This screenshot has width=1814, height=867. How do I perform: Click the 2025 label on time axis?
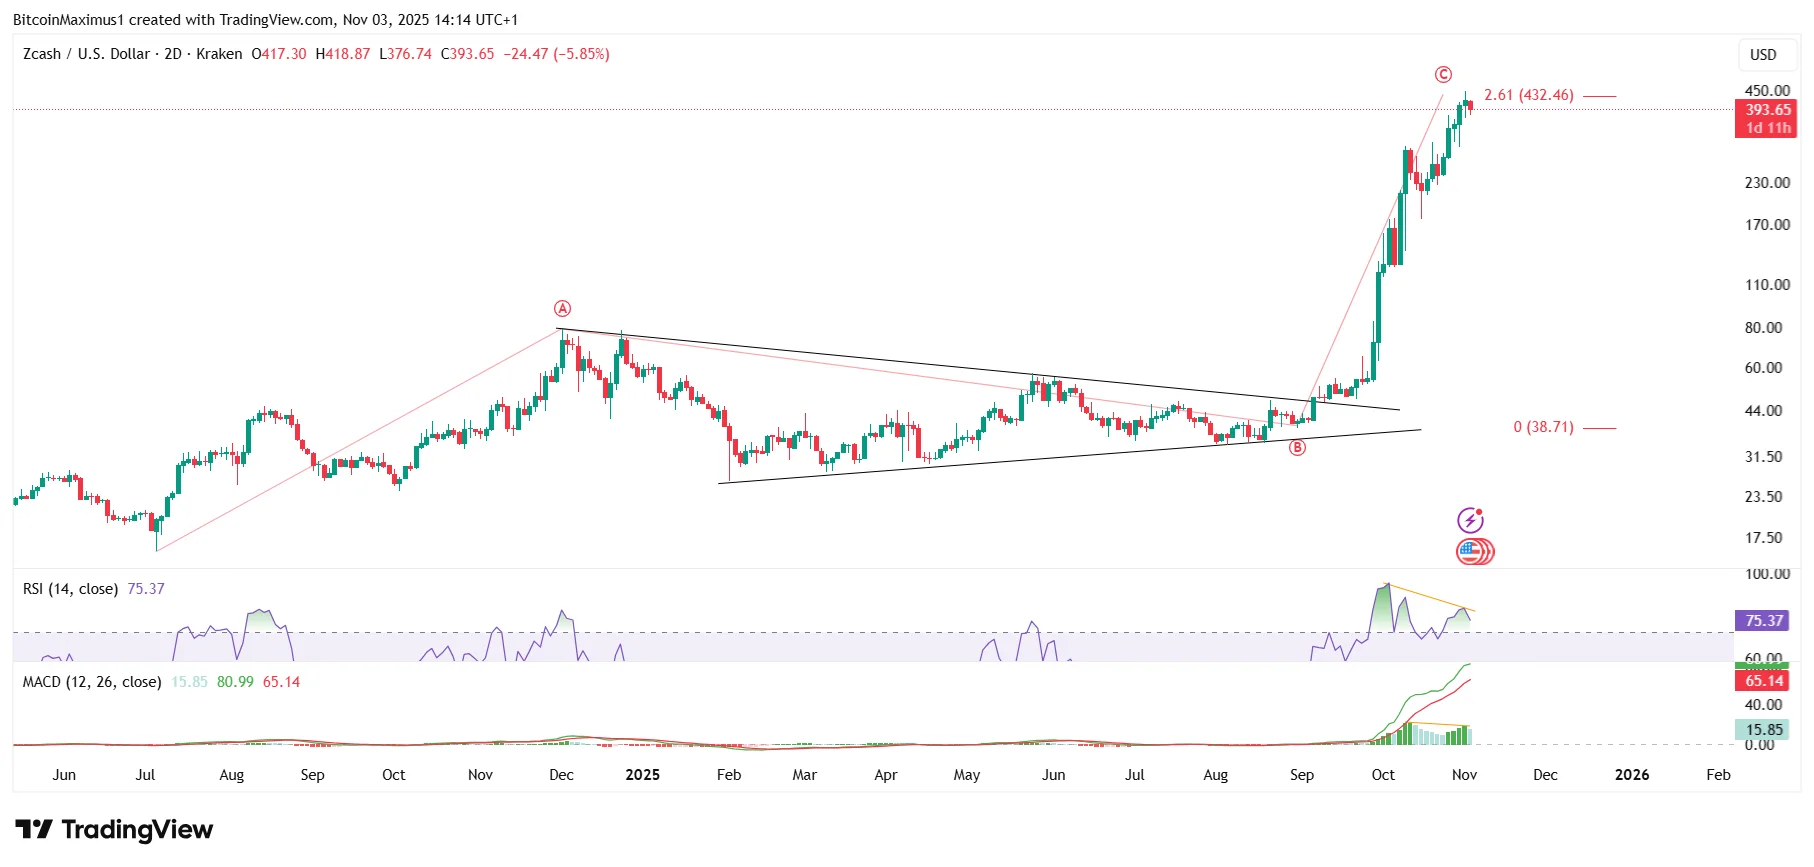pyautogui.click(x=643, y=775)
